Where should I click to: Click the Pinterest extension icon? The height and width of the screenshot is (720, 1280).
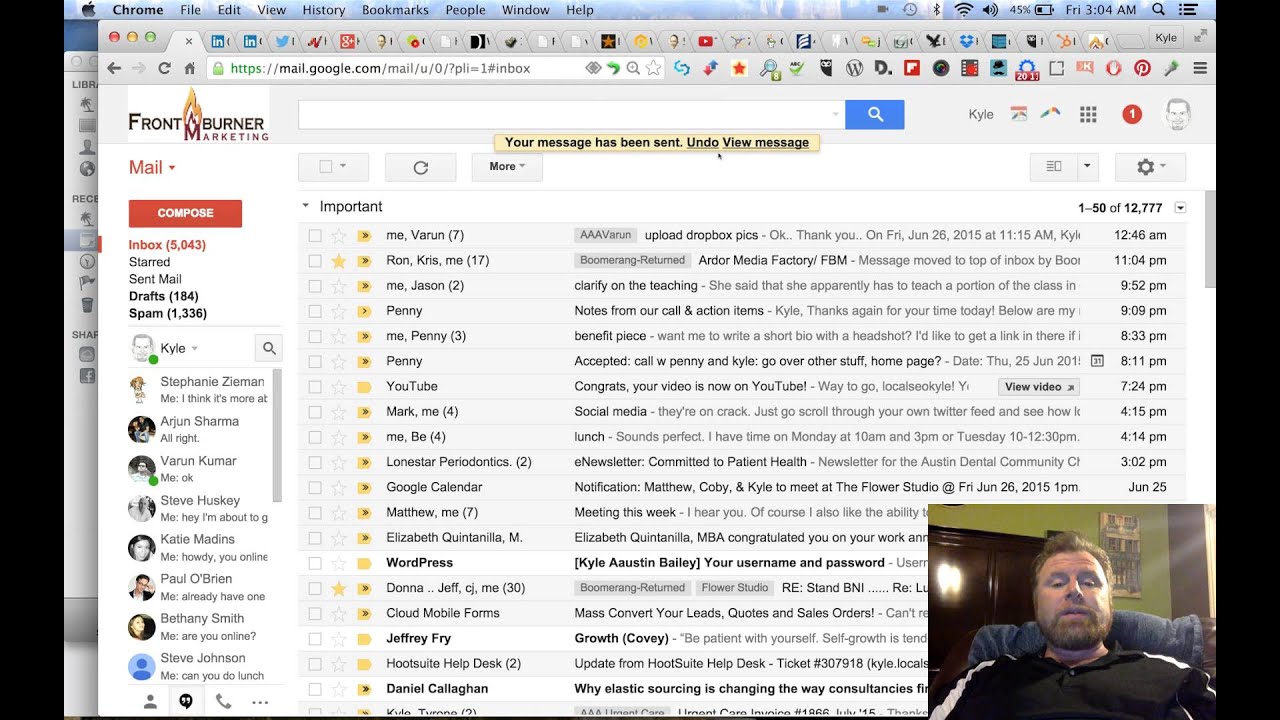coord(1142,68)
